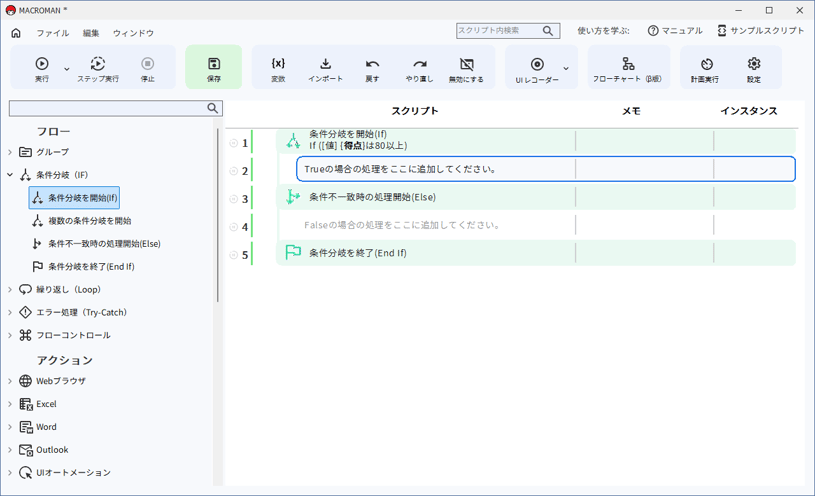Select row 2 Trueの場合の処理 placeholder
This screenshot has height=496, width=815.
(x=546, y=169)
